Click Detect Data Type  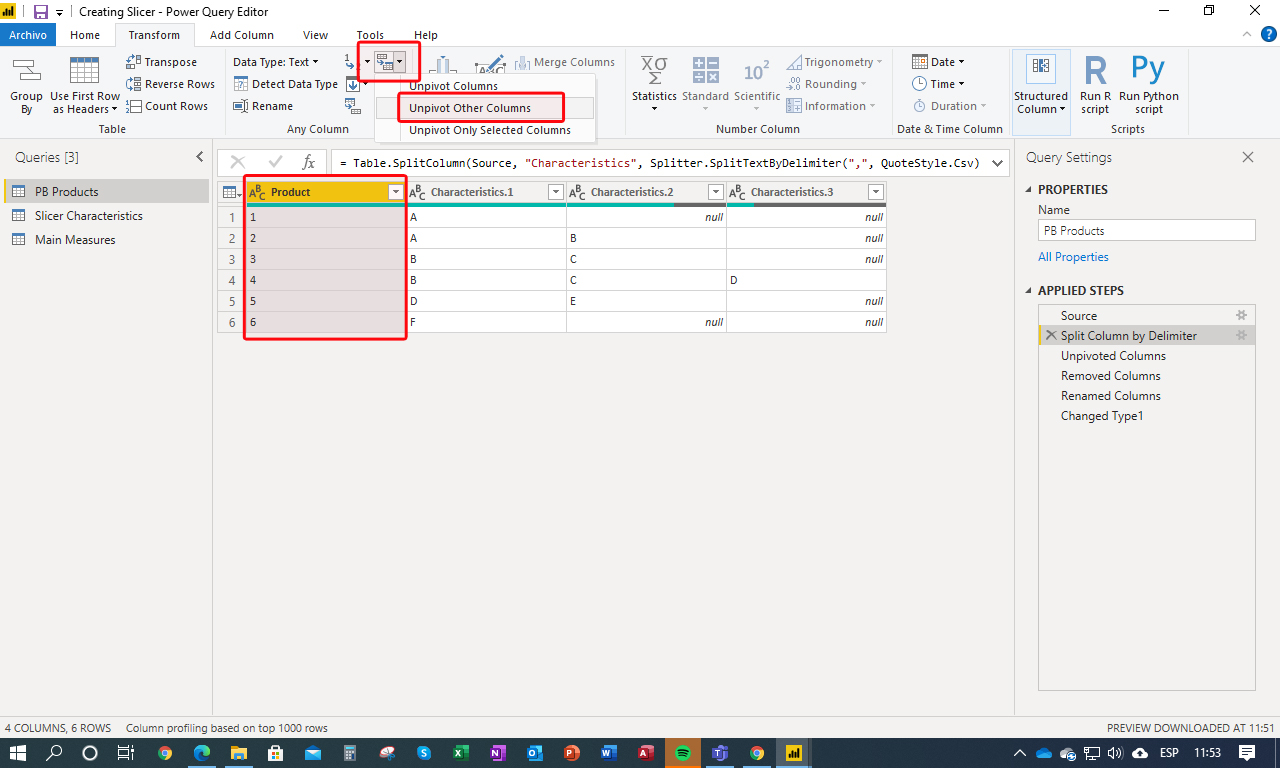pyautogui.click(x=285, y=84)
